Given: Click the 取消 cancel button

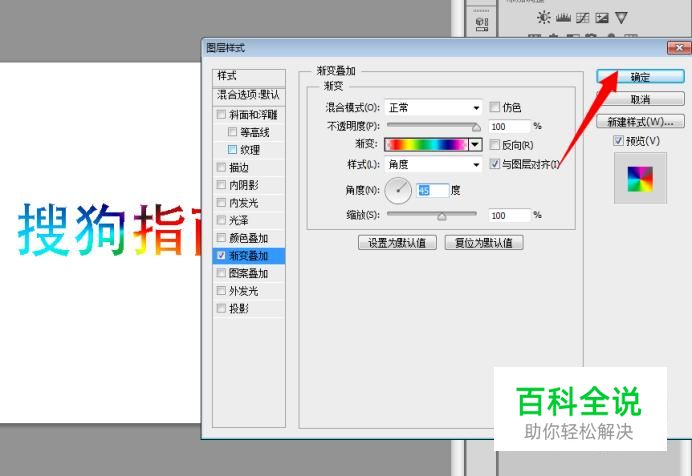Looking at the screenshot, I should click(x=640, y=99).
